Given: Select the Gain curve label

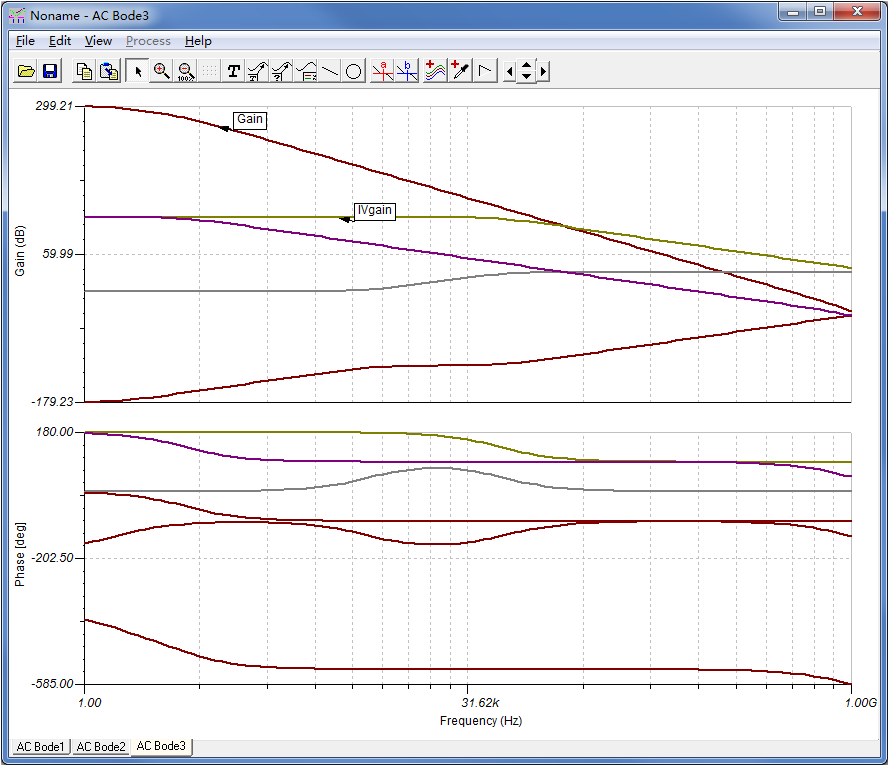Looking at the screenshot, I should [x=249, y=119].
